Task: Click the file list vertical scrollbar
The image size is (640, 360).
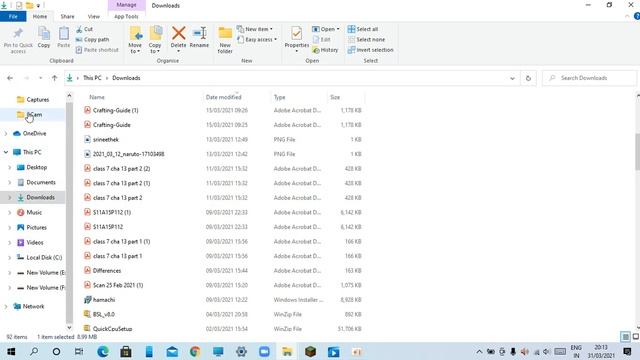Action: click(638, 152)
